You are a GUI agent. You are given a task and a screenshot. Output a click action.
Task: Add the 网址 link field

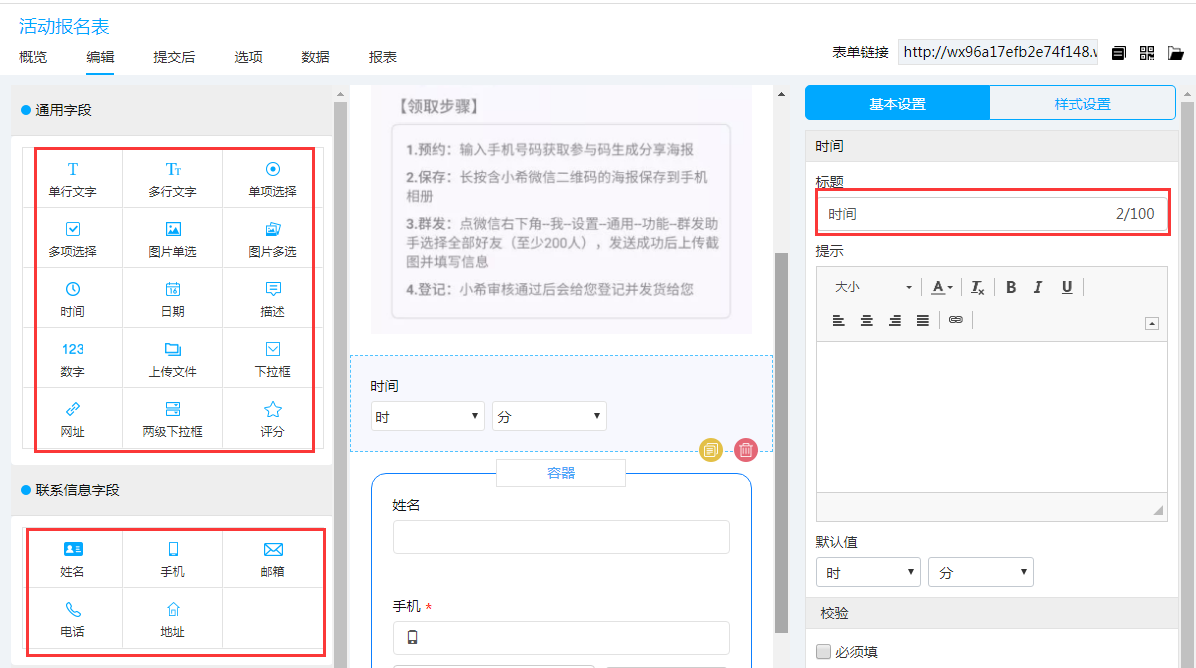(x=72, y=419)
